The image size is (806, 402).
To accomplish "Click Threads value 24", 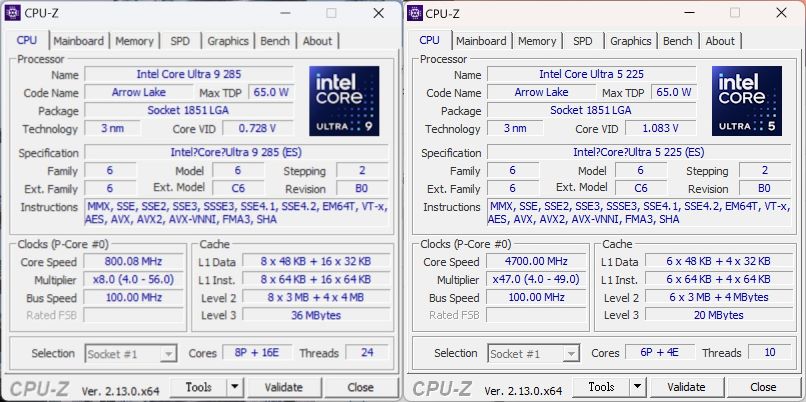I will pyautogui.click(x=367, y=353).
